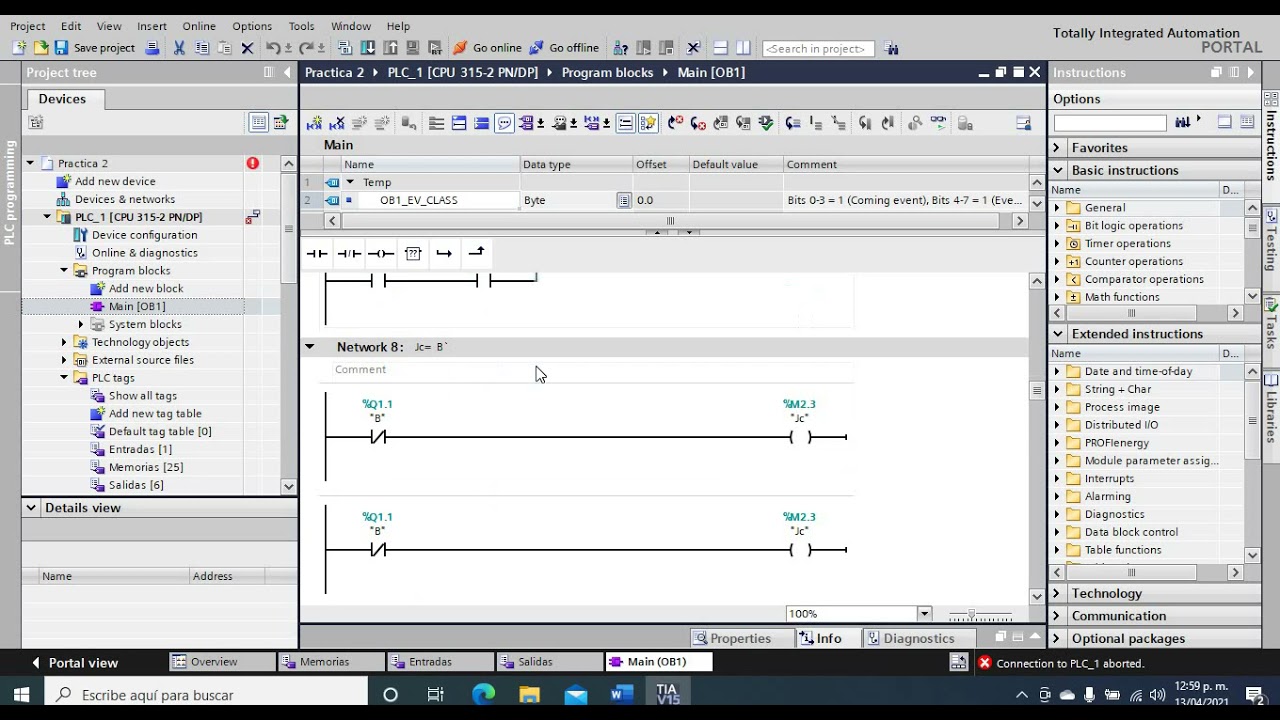This screenshot has width=1280, height=720.
Task: Click the Cut scissors icon
Action: [x=179, y=48]
